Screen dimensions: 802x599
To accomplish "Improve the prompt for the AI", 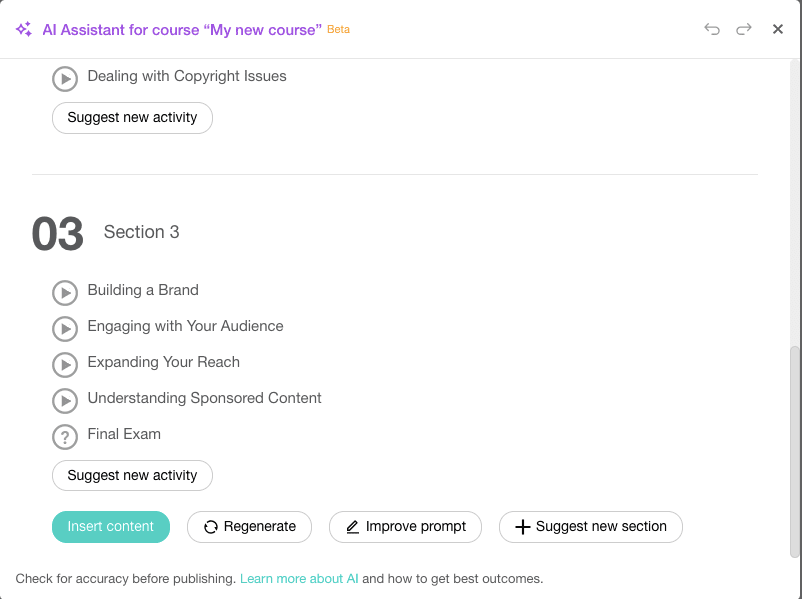I will point(405,526).
